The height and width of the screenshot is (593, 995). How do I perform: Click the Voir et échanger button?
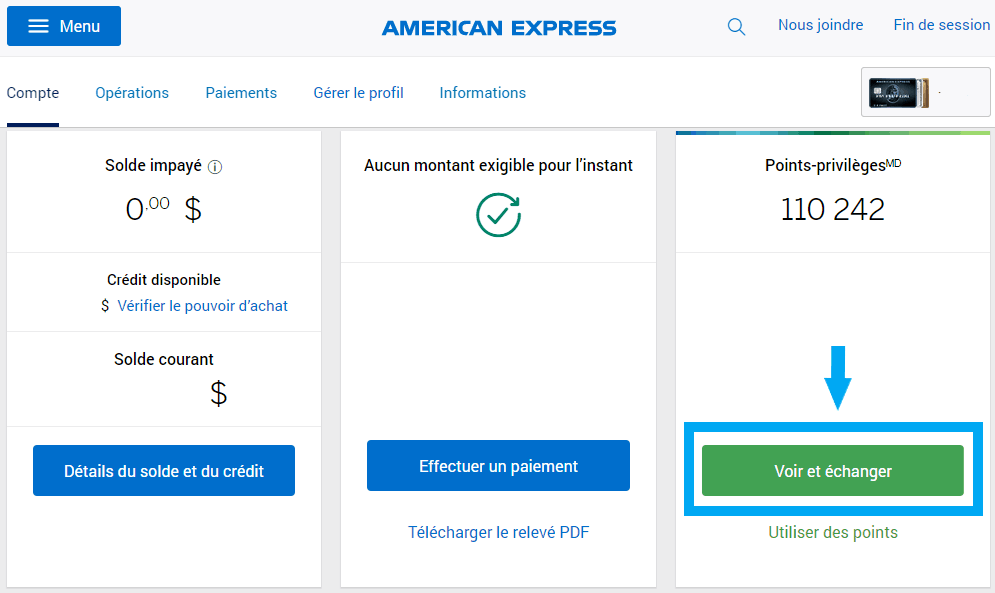click(832, 470)
